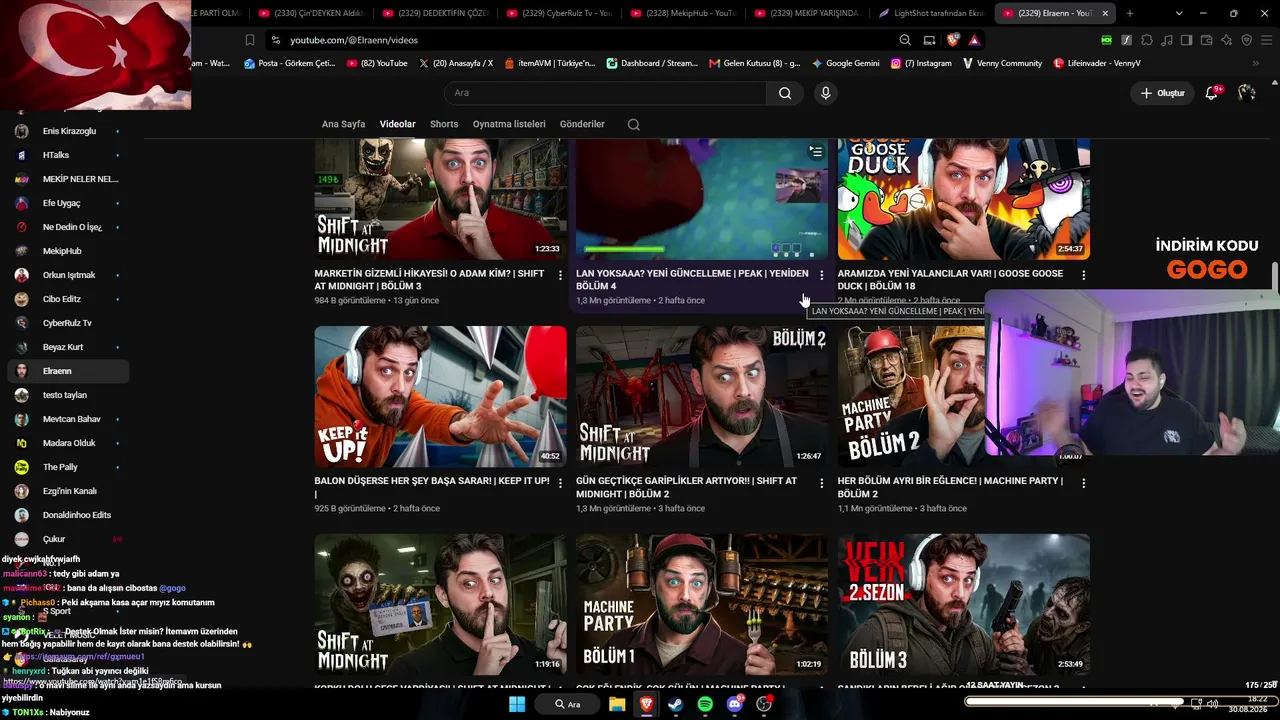Image resolution: width=1280 pixels, height=720 pixels.
Task: Start voice search with the microphone icon
Action: pos(825,93)
